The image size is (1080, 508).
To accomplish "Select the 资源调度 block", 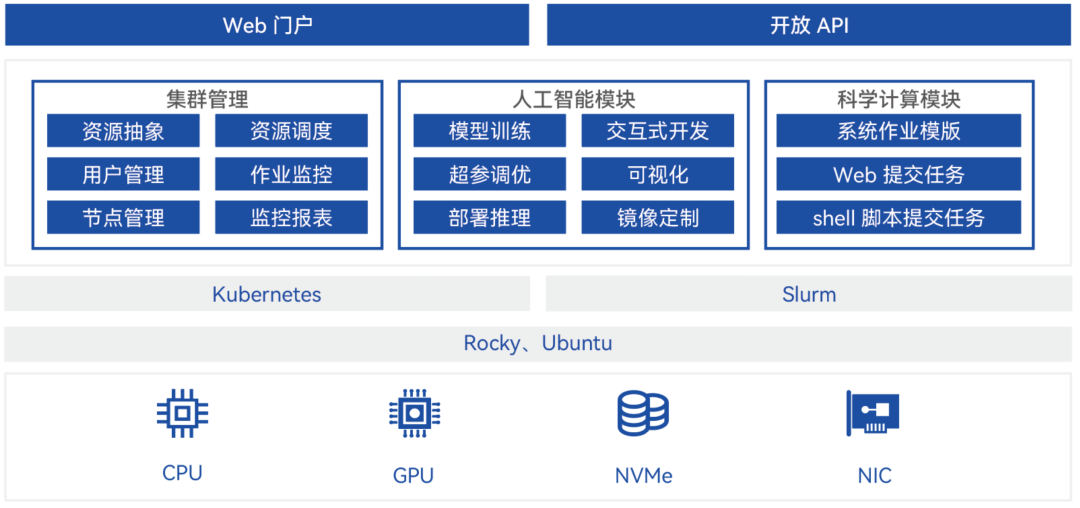I will (x=291, y=131).
